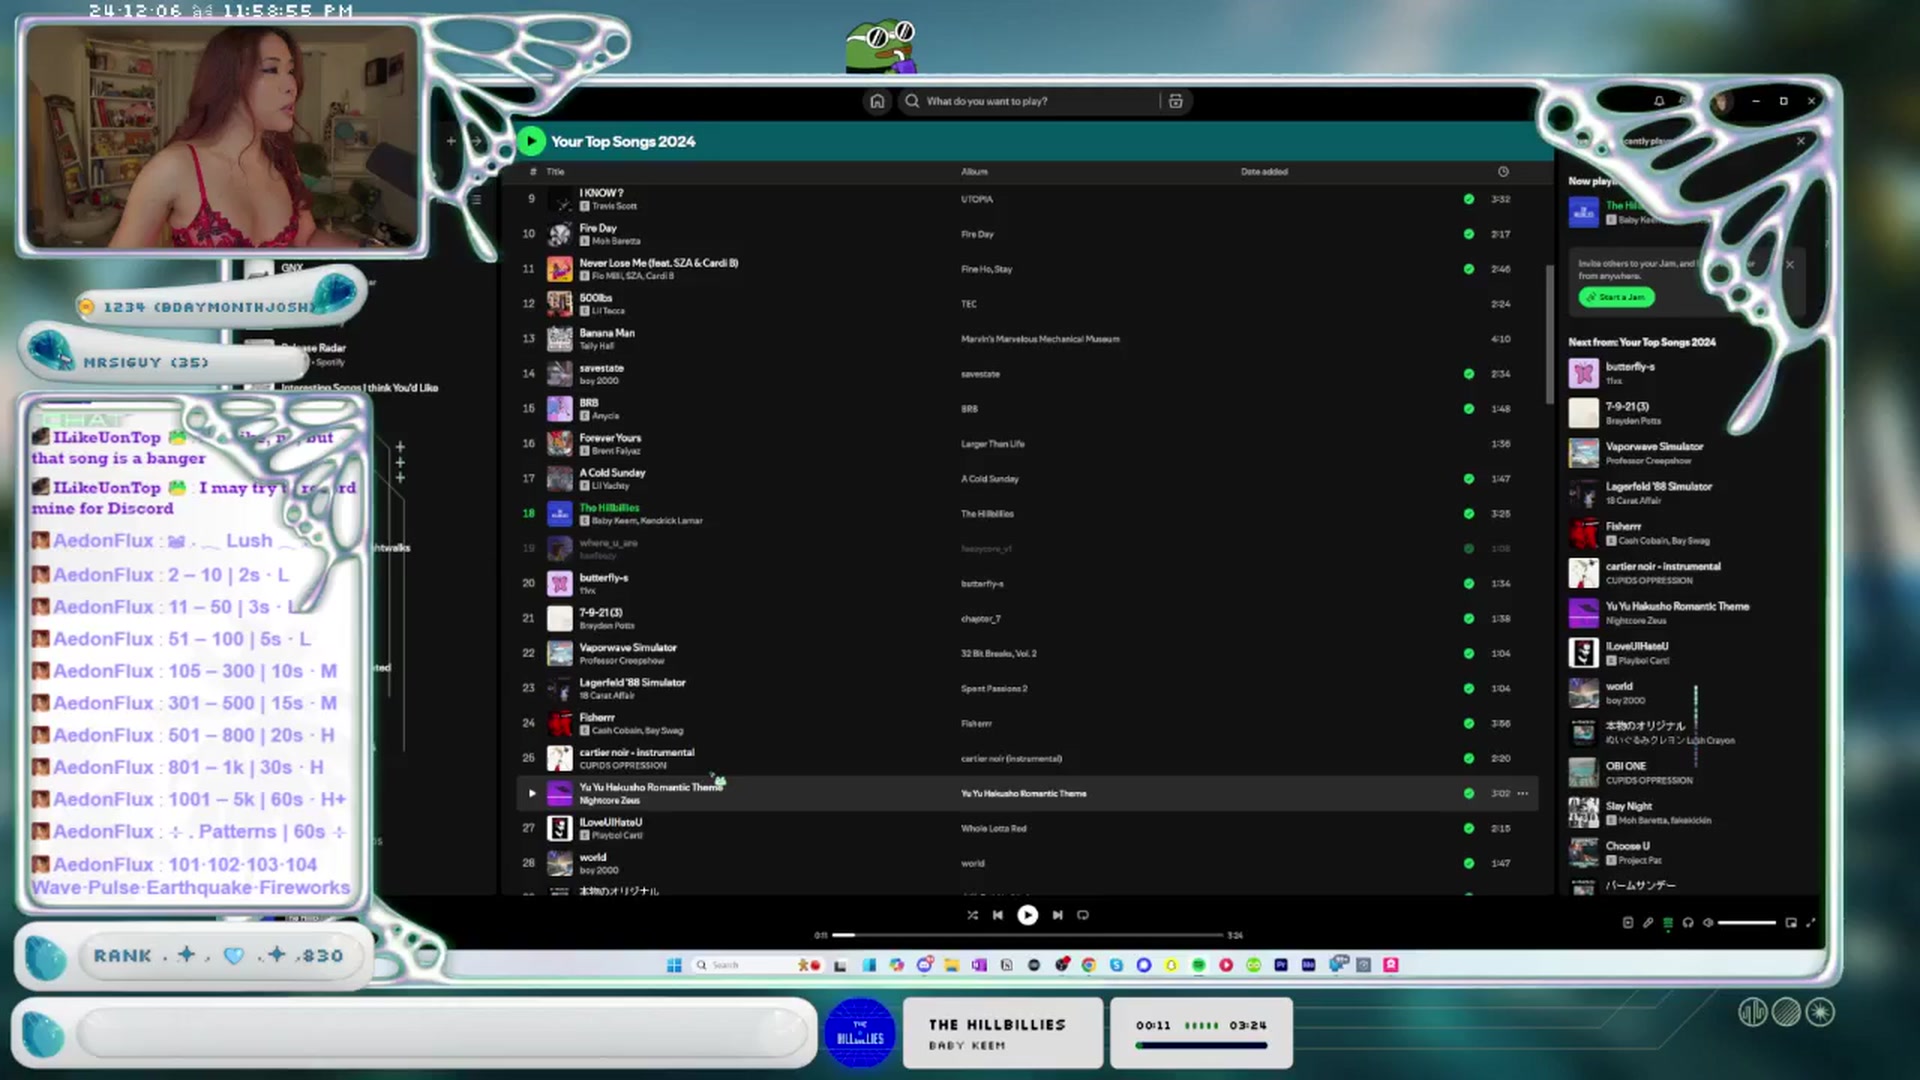Open Spotify icon in the taskbar
This screenshot has height=1080, width=1920.
pyautogui.click(x=1198, y=965)
